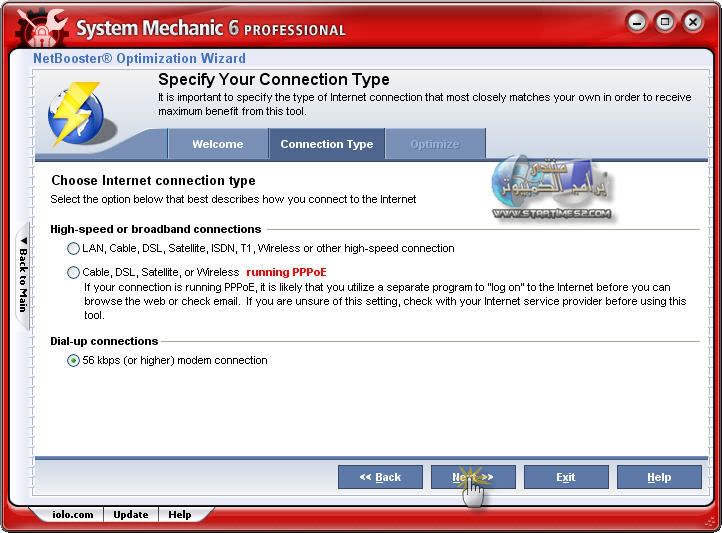This screenshot has height=533, width=722.
Task: Click 'High-speed or broadband connections' section label
Action: (x=156, y=229)
